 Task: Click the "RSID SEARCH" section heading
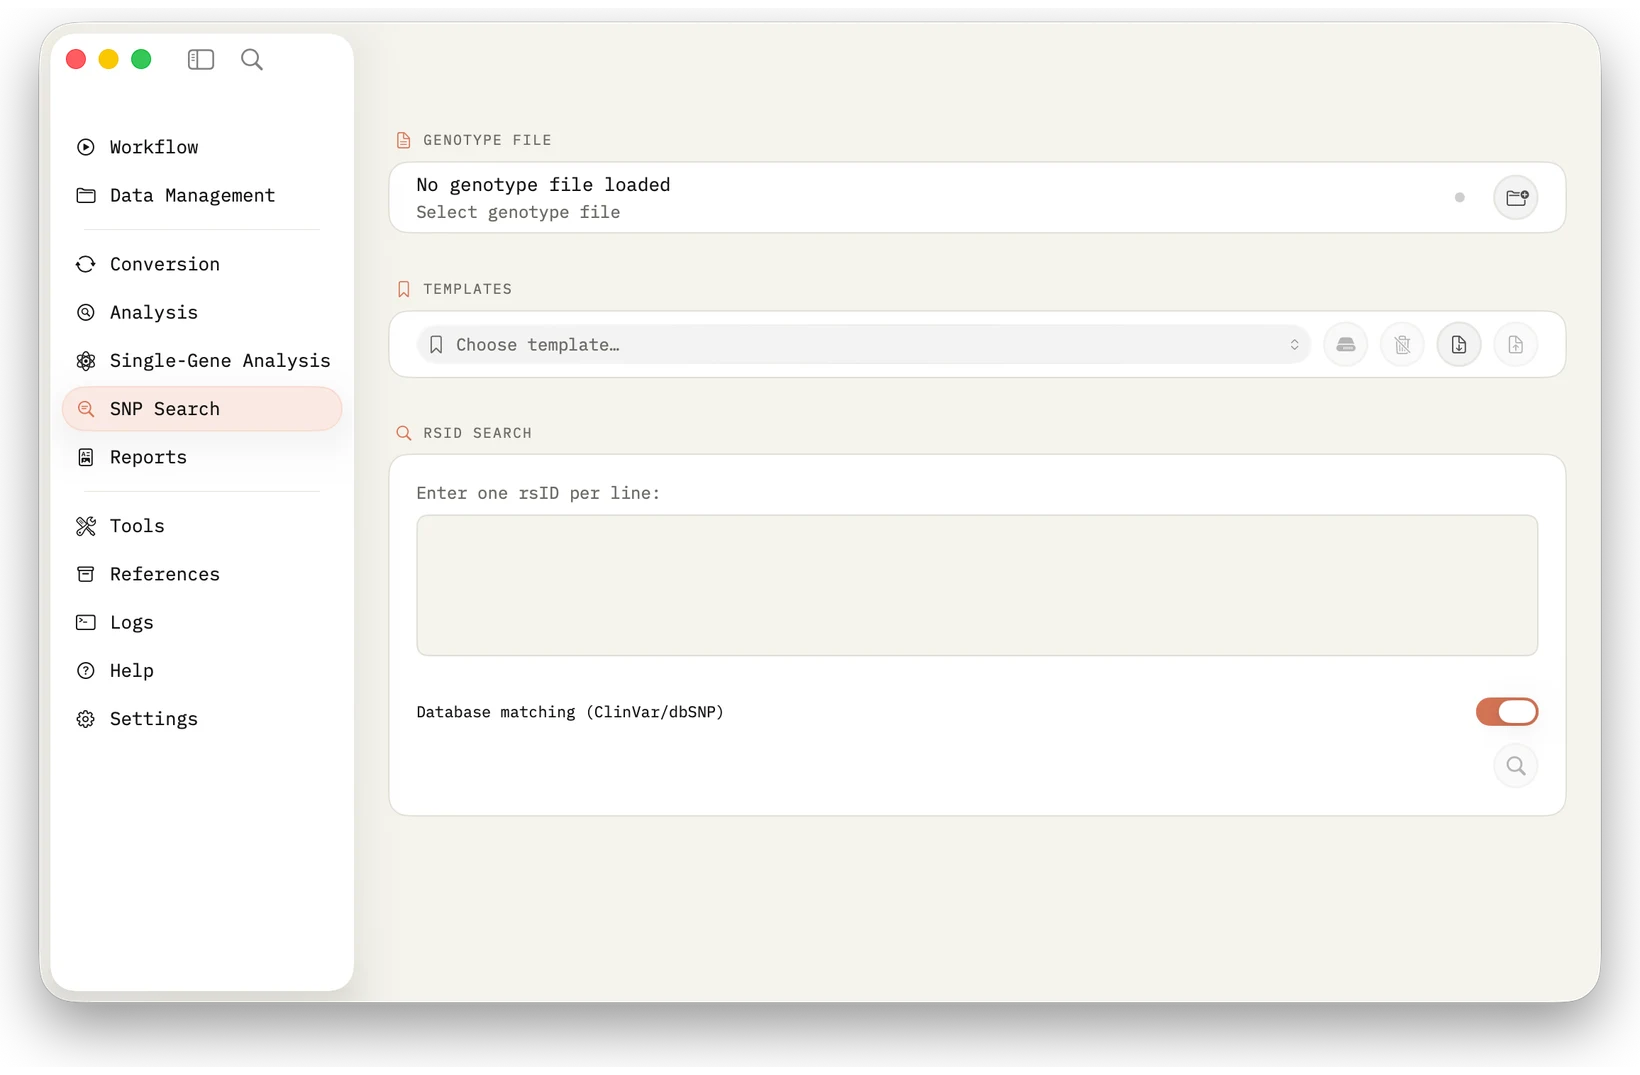click(477, 433)
